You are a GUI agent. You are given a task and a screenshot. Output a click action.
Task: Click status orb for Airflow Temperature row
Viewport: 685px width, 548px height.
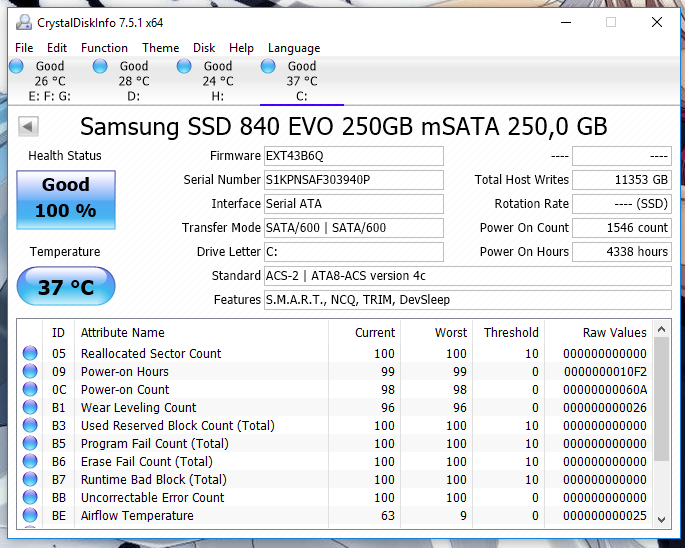tap(30, 515)
